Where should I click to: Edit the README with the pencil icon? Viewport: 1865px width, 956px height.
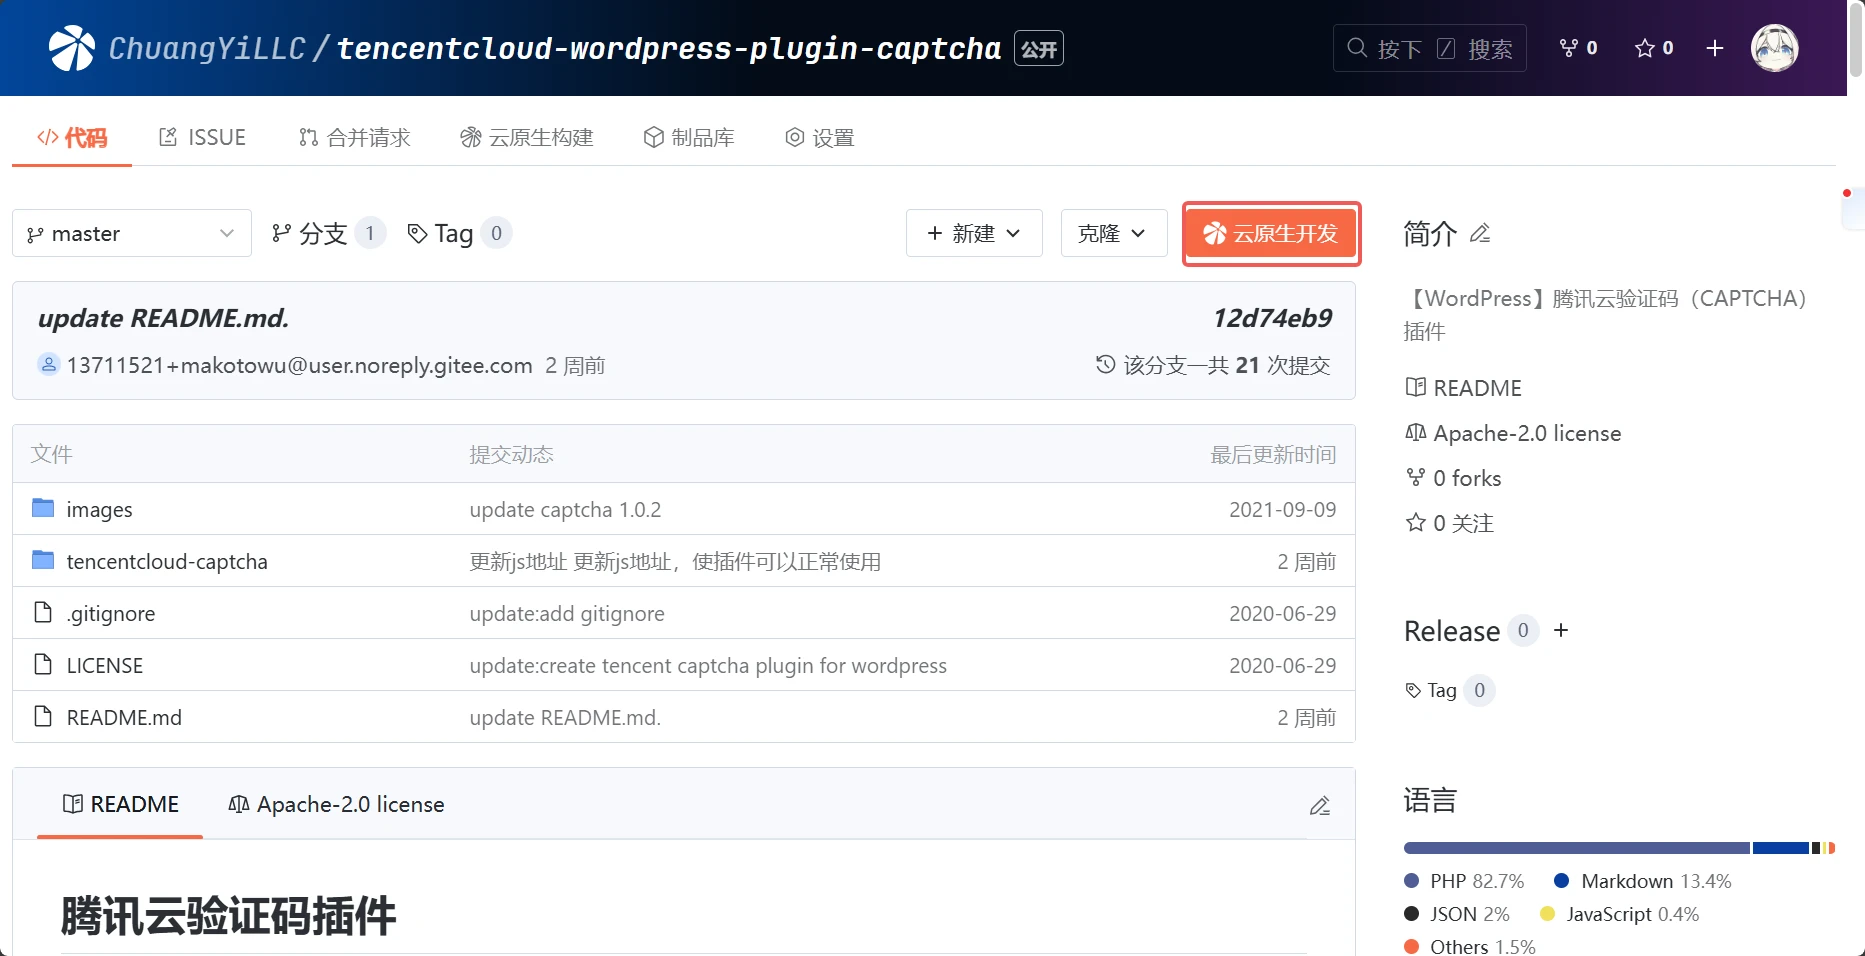click(x=1320, y=806)
